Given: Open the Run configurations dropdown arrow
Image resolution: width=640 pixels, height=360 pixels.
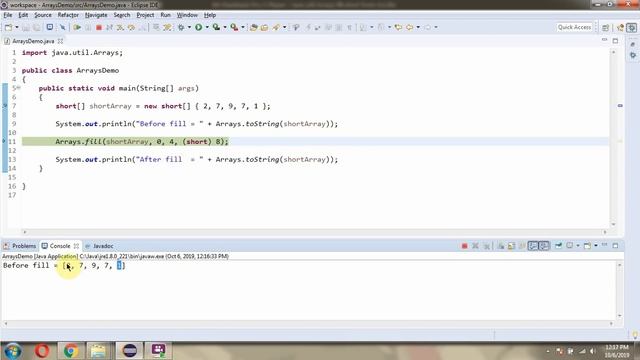Looking at the screenshot, I should [207, 27].
